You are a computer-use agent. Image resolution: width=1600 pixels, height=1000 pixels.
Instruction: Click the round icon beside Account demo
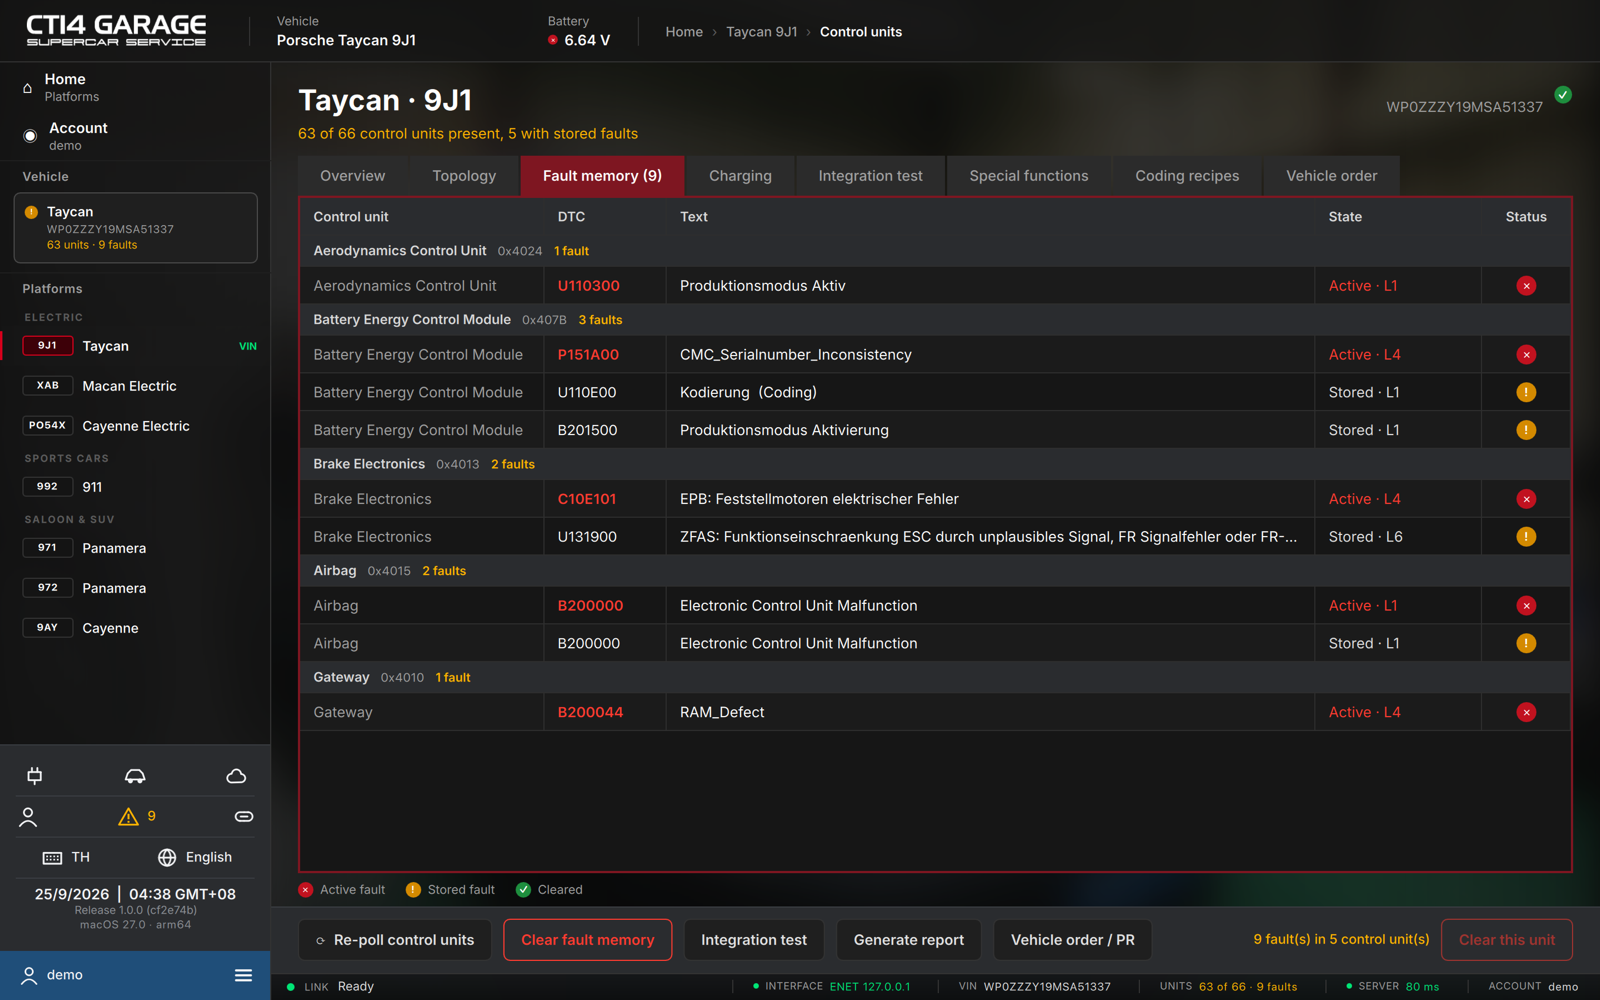[x=30, y=136]
